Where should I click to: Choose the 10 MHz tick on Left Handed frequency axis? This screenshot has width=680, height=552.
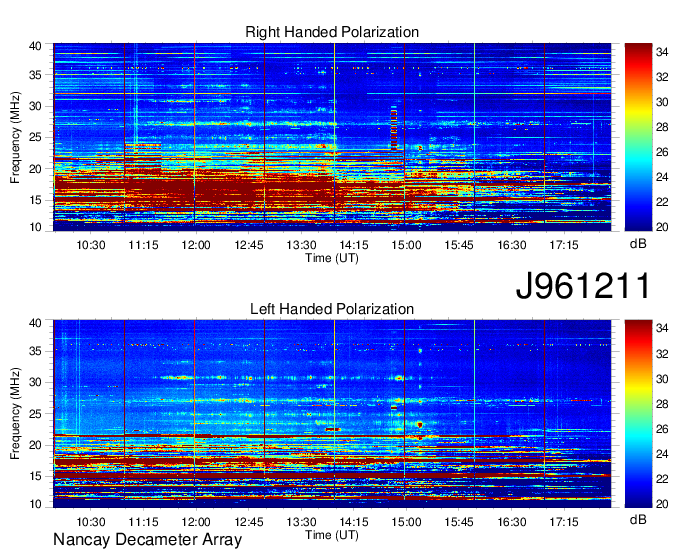[35, 504]
